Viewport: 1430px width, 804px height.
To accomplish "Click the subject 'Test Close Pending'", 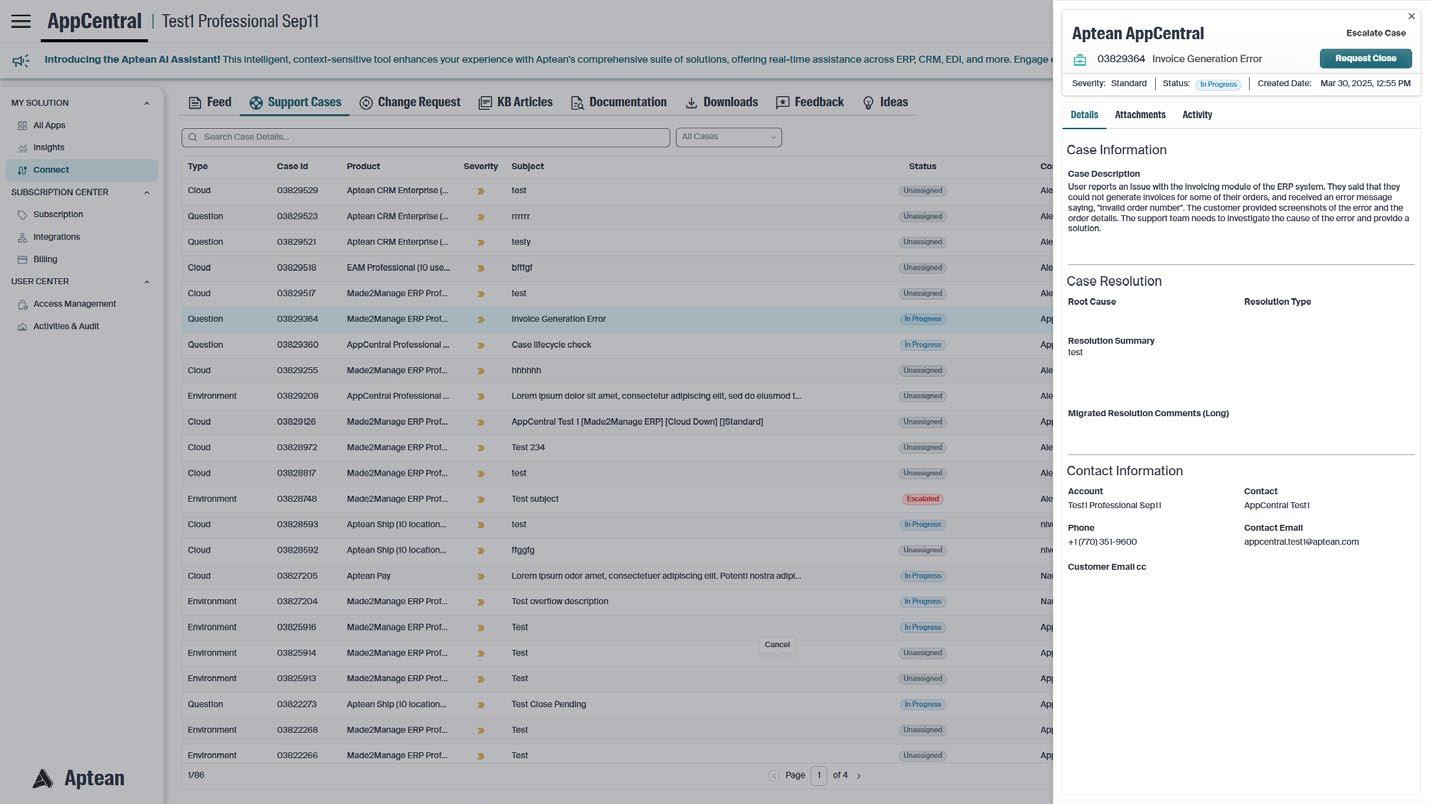I will pos(549,705).
